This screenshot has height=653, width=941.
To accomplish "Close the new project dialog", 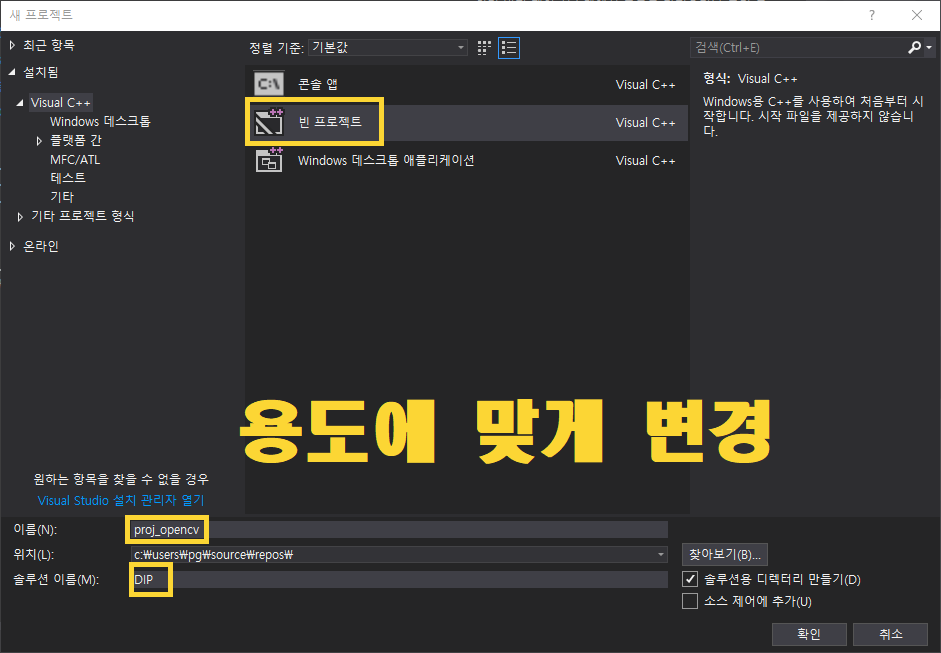I will [917, 15].
